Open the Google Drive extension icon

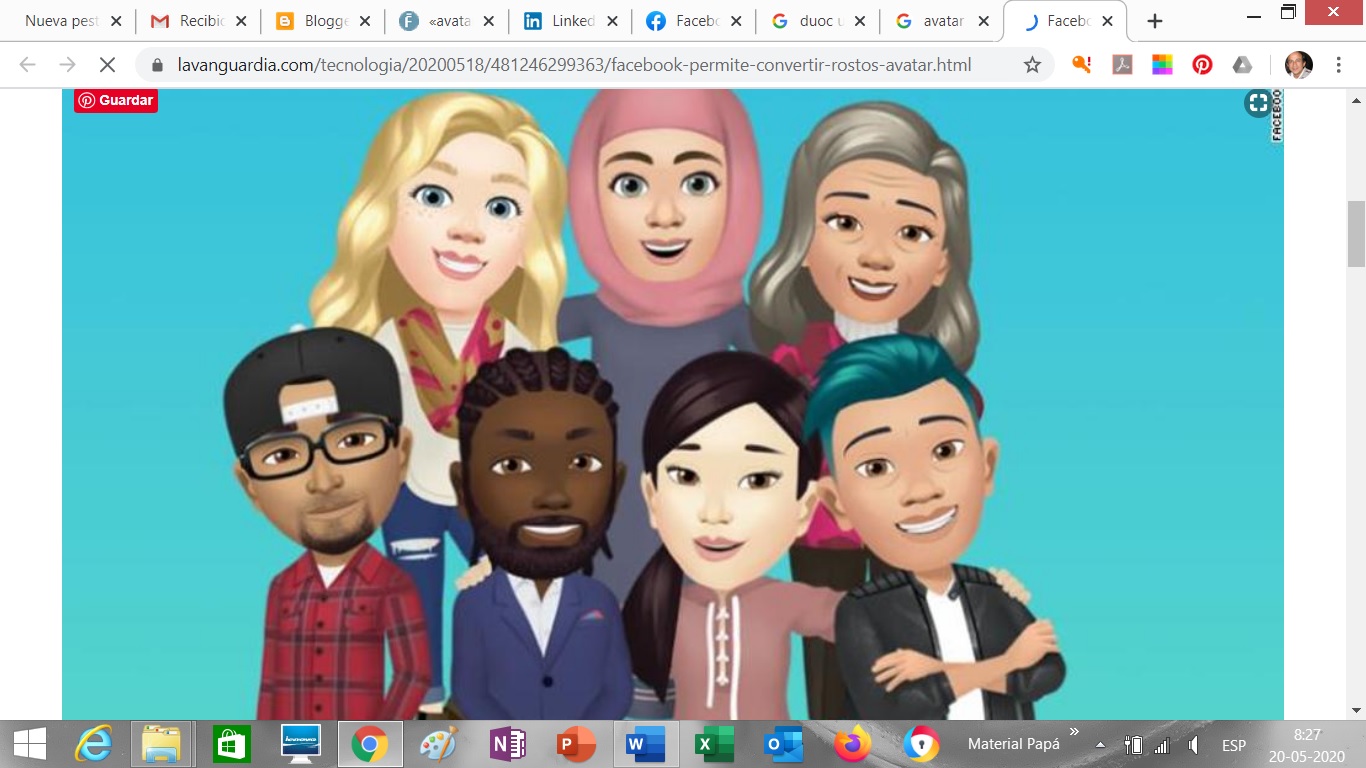click(1242, 65)
